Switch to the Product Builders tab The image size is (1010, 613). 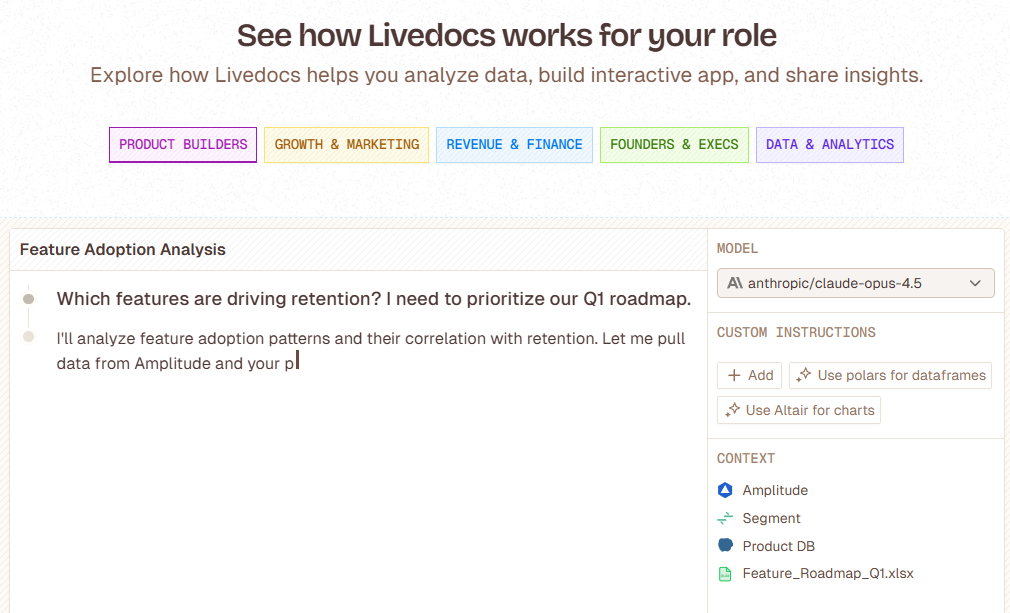click(183, 145)
